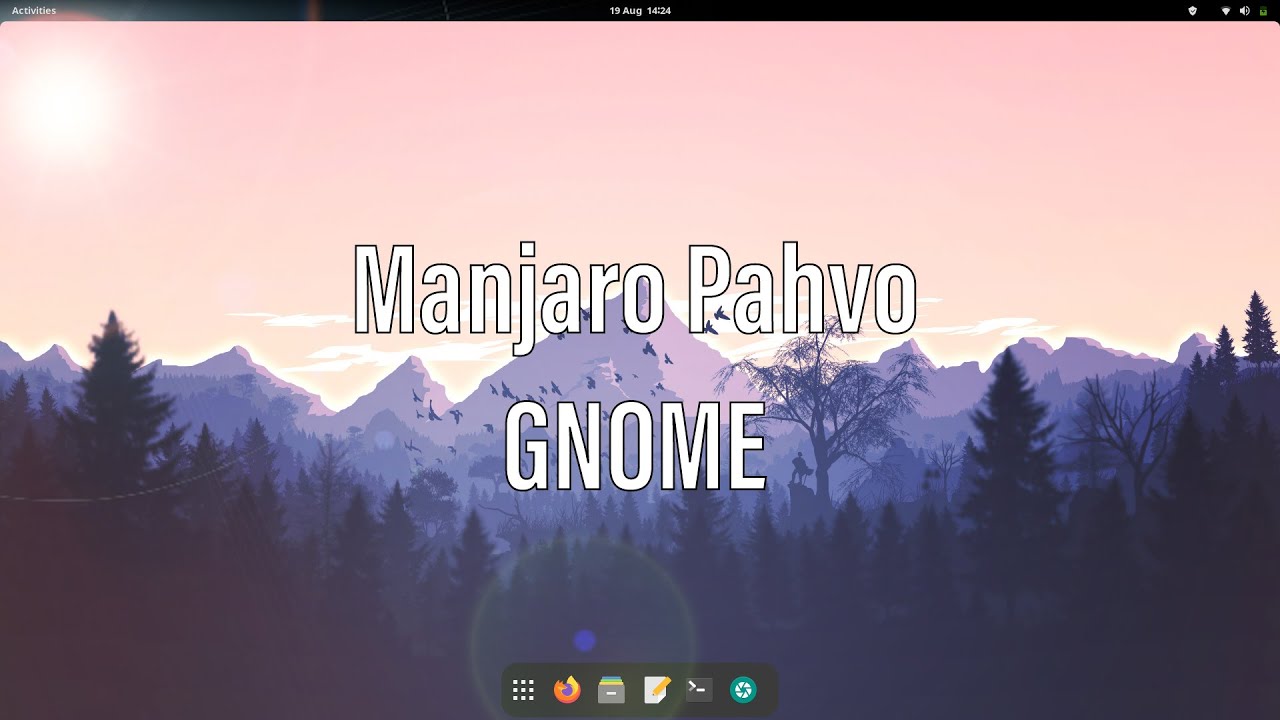Click the Activities button in top bar
The width and height of the screenshot is (1280, 720).
pos(34,10)
